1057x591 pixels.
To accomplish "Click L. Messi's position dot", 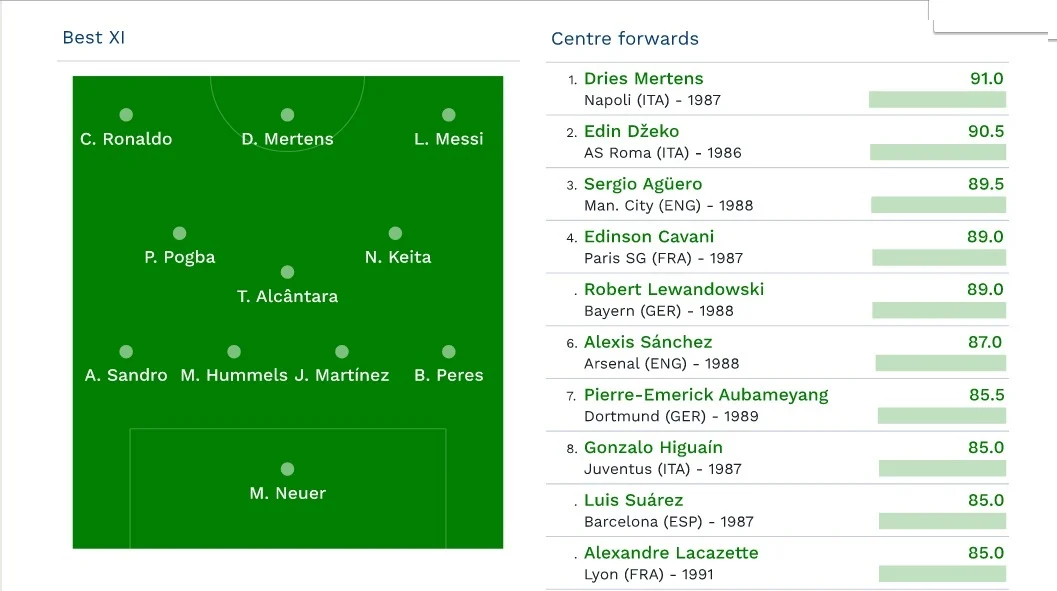I will coord(448,115).
